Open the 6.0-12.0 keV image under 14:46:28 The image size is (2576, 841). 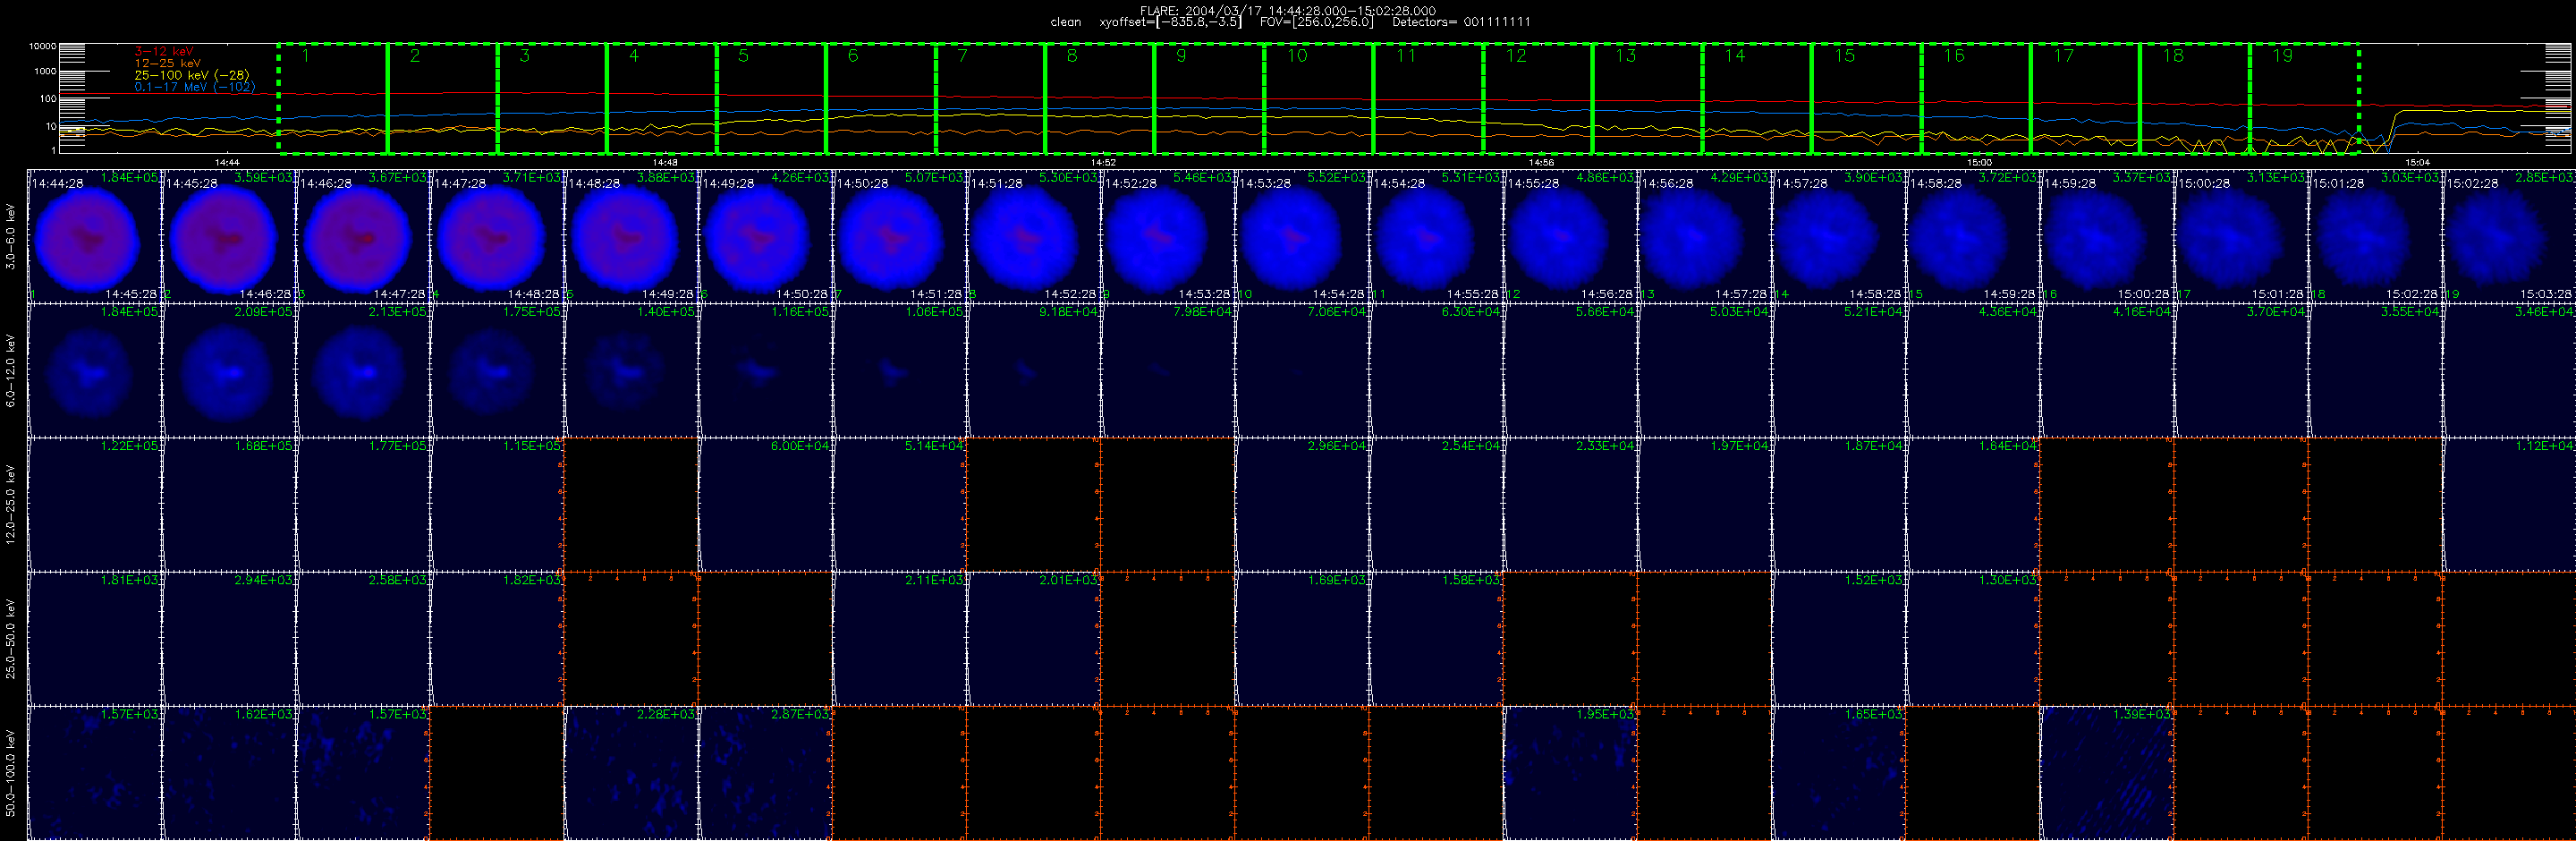[363, 370]
